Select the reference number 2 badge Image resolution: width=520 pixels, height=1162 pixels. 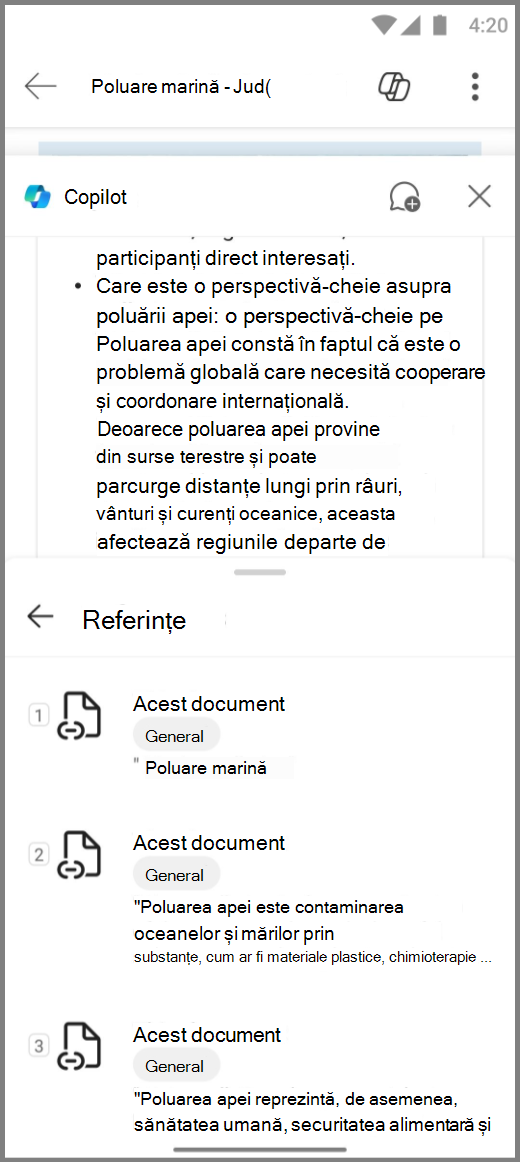point(39,854)
